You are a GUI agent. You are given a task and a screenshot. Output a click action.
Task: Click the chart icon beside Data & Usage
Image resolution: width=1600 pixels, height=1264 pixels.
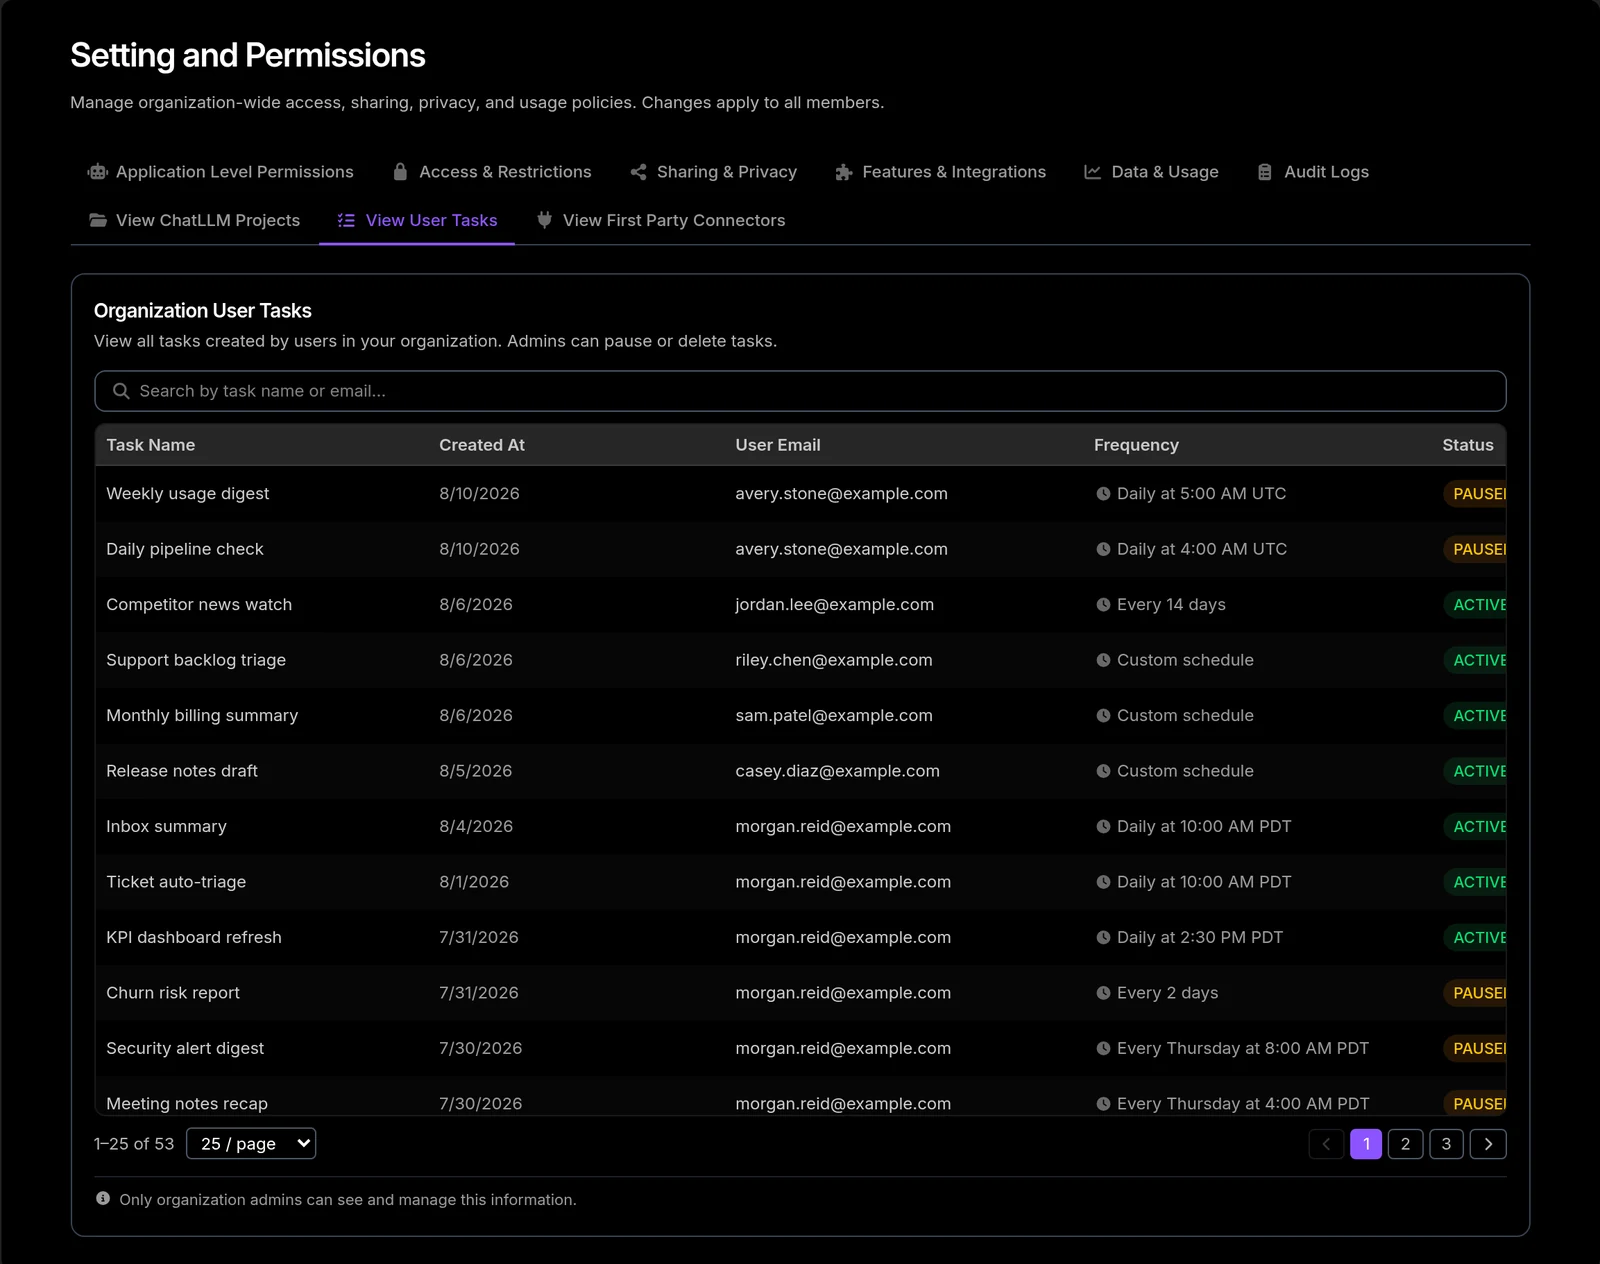pyautogui.click(x=1093, y=172)
